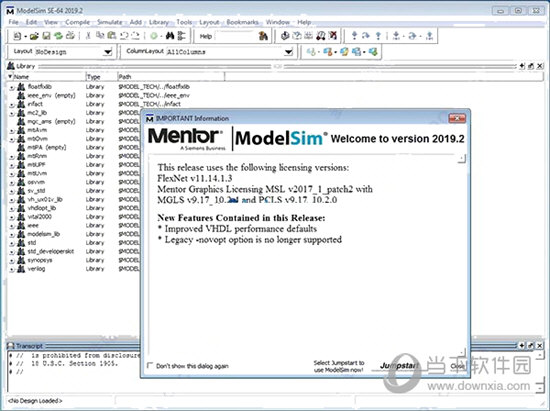550x411 pixels.
Task: Click the Find binoculars icon
Action: point(170,36)
